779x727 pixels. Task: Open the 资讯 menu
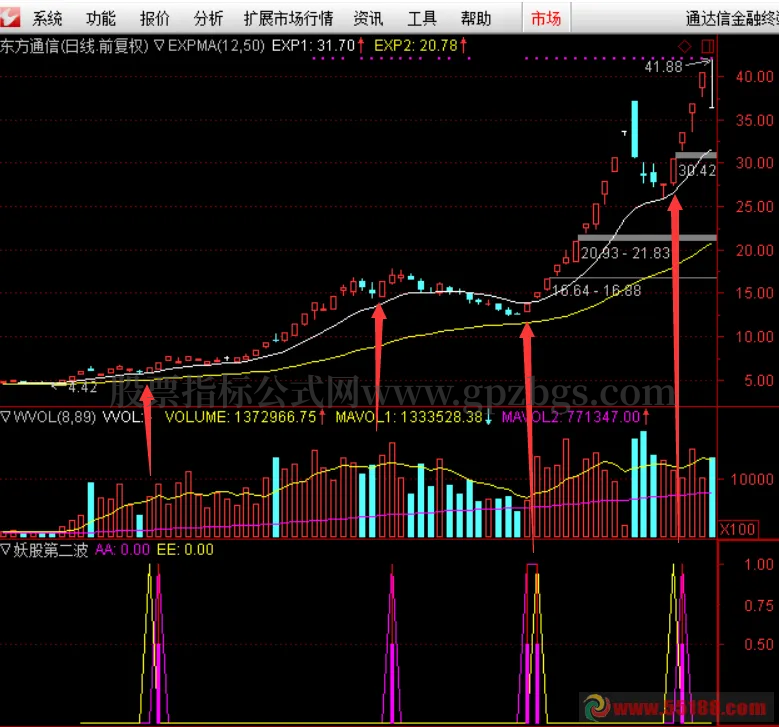click(x=368, y=18)
